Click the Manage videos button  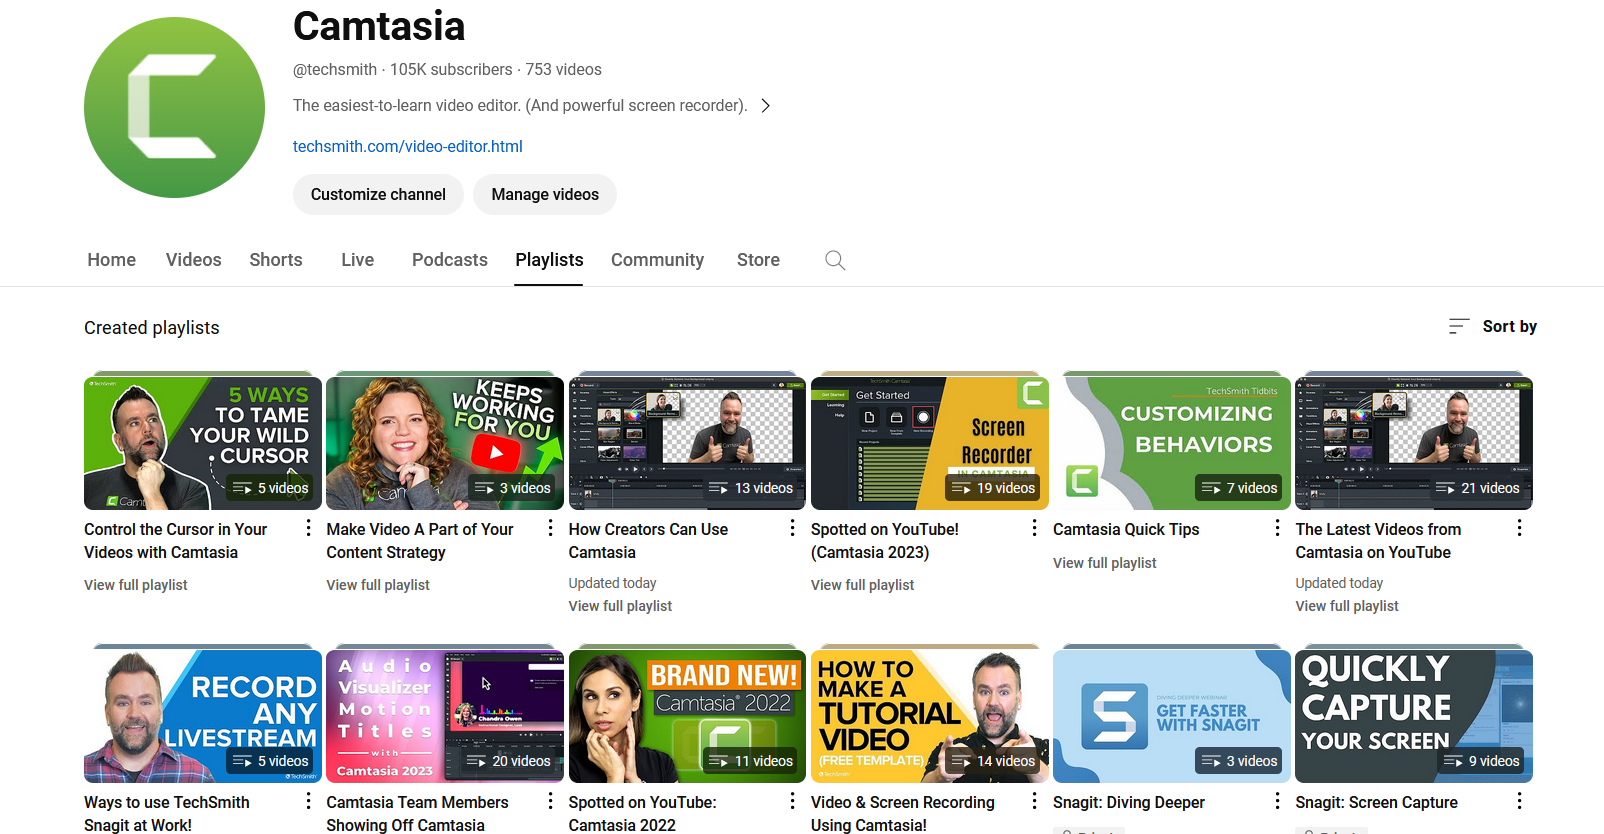coord(545,194)
